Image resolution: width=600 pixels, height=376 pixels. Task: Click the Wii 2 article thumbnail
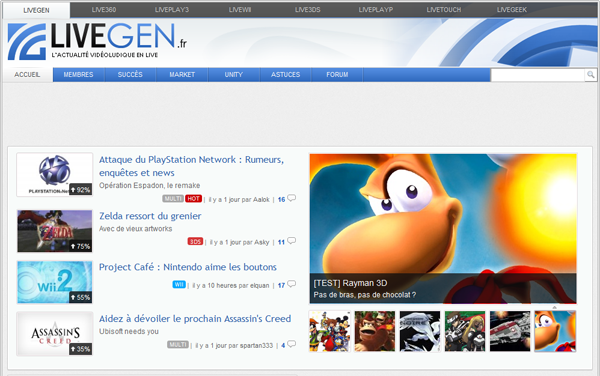click(x=55, y=282)
